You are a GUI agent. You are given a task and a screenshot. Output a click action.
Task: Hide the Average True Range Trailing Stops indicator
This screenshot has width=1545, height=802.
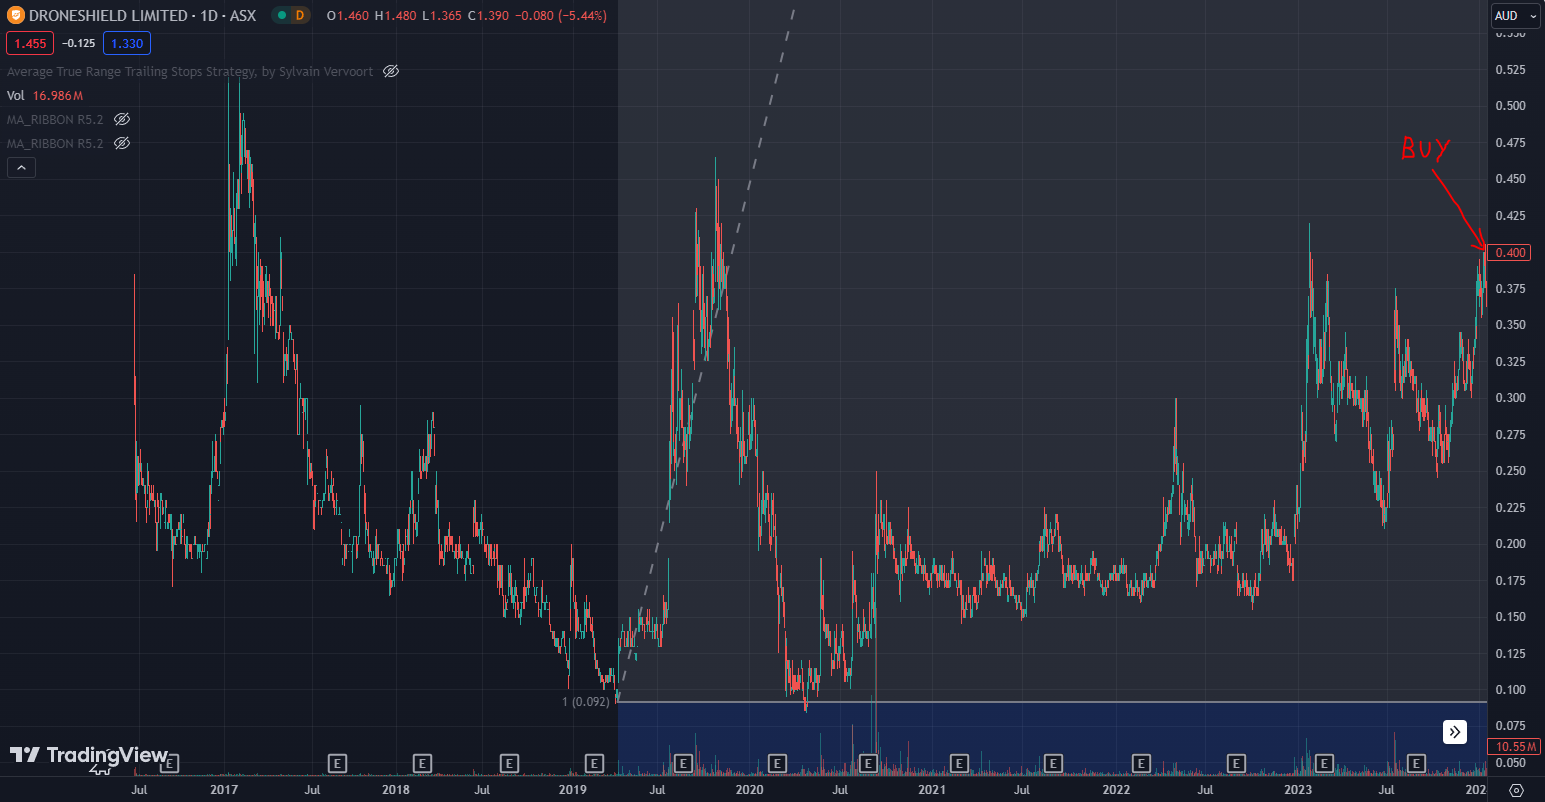click(x=390, y=71)
